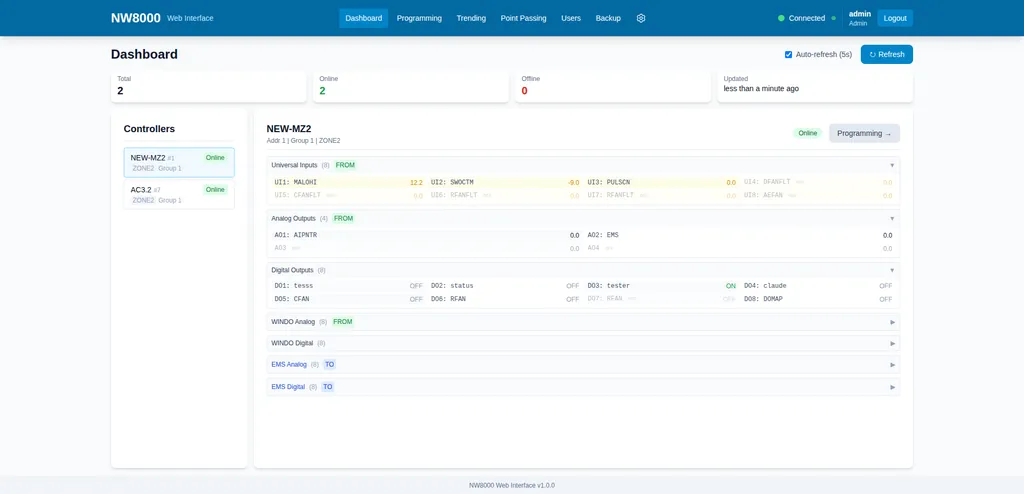Expand the WINDO Digital section arrow
1024x494 pixels.
click(892, 343)
